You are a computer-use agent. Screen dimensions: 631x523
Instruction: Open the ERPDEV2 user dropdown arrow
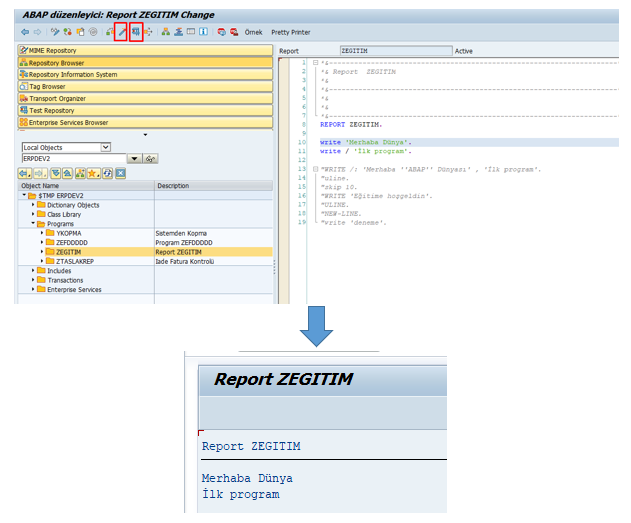point(136,158)
